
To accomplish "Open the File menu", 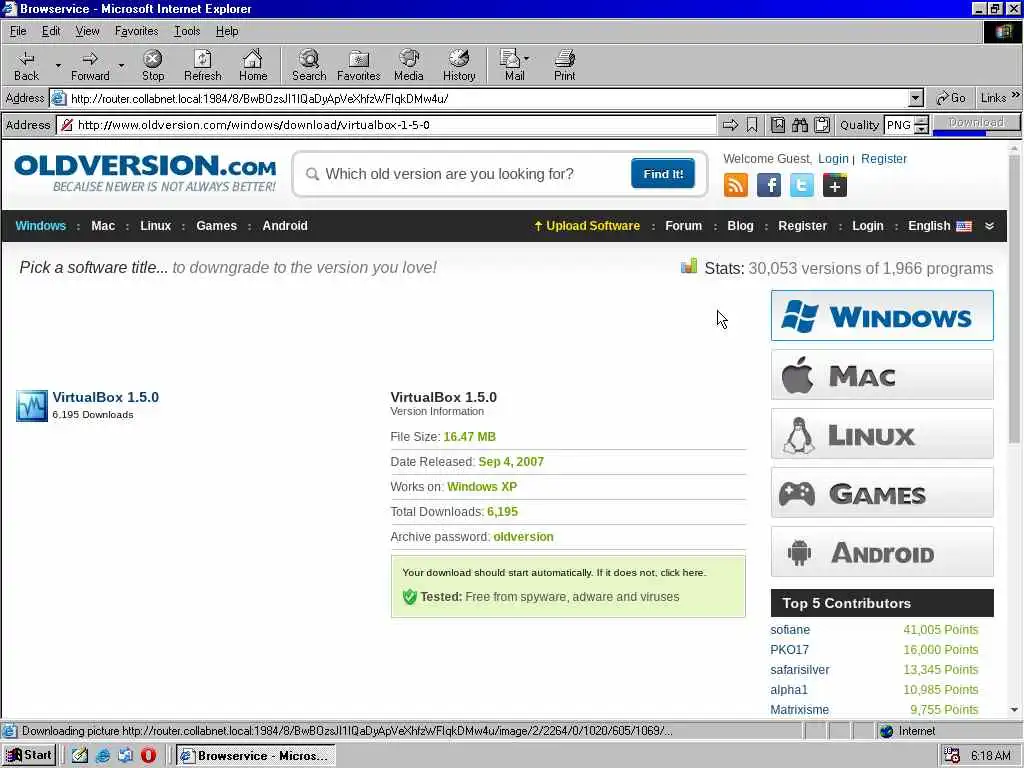I will click(18, 31).
